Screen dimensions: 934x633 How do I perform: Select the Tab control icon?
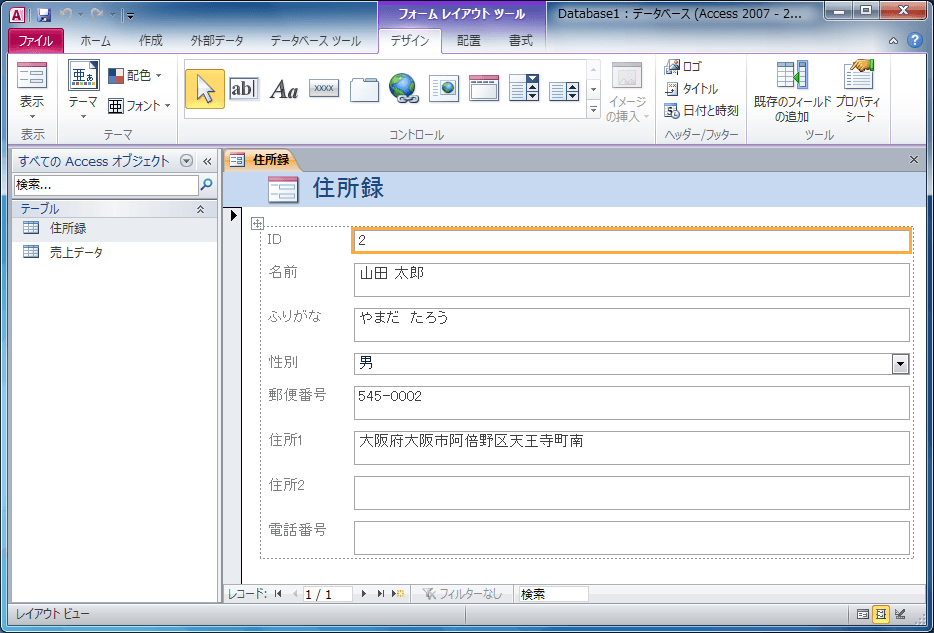tap(364, 89)
